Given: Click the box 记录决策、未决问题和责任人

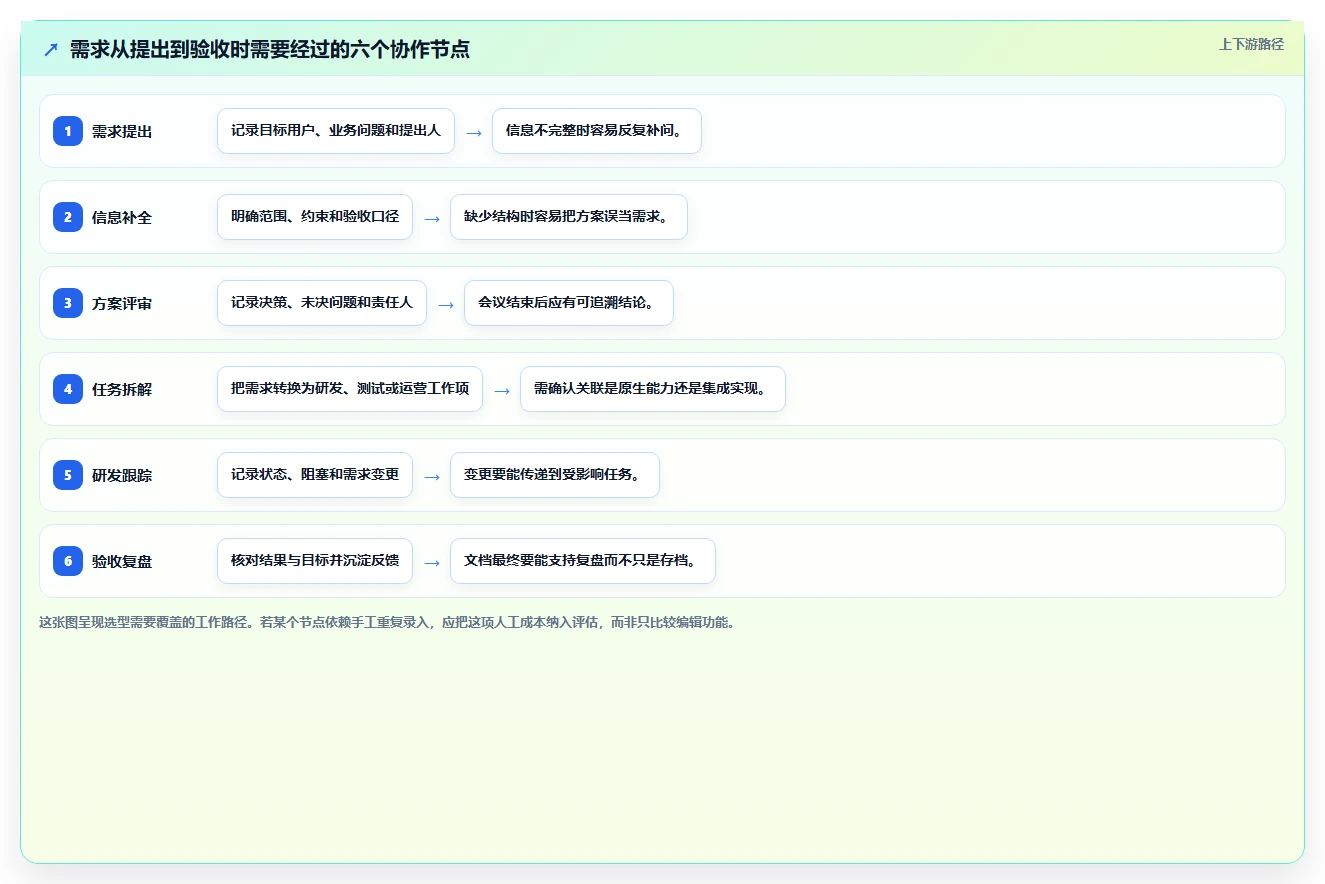Looking at the screenshot, I should 322,303.
